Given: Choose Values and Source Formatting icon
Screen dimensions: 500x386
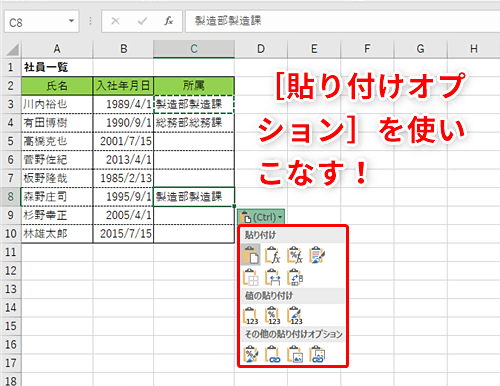Looking at the screenshot, I should (x=295, y=315).
